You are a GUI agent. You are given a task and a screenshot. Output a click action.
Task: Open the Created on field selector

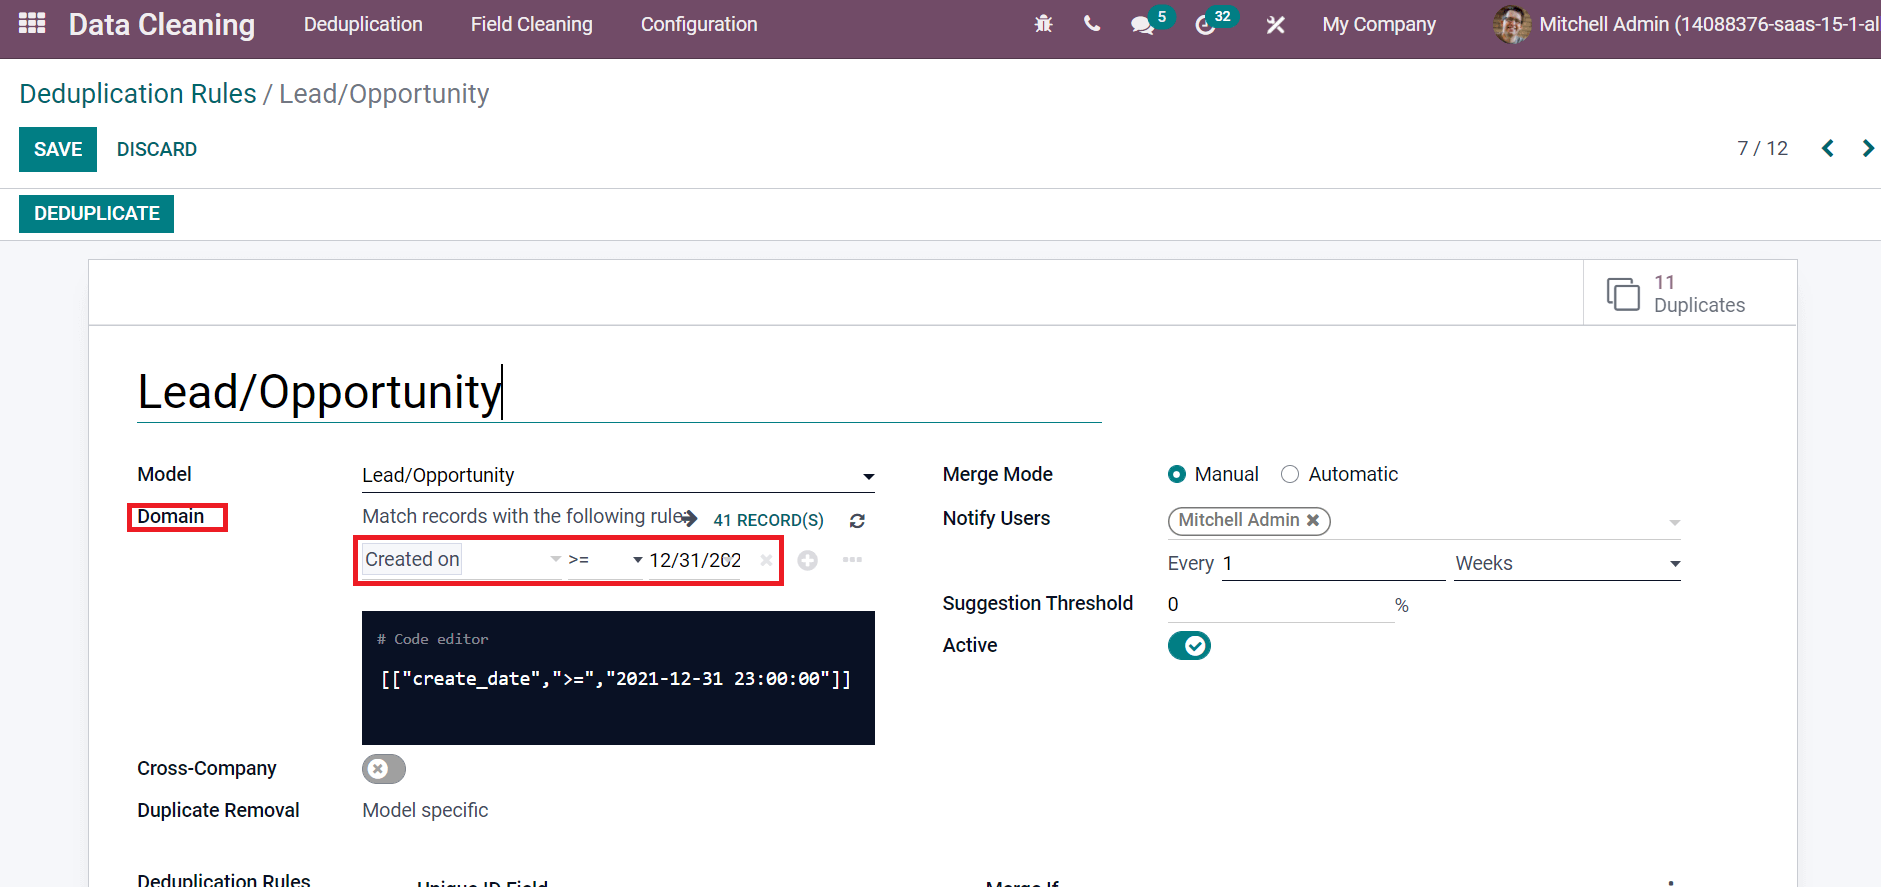pyautogui.click(x=462, y=560)
